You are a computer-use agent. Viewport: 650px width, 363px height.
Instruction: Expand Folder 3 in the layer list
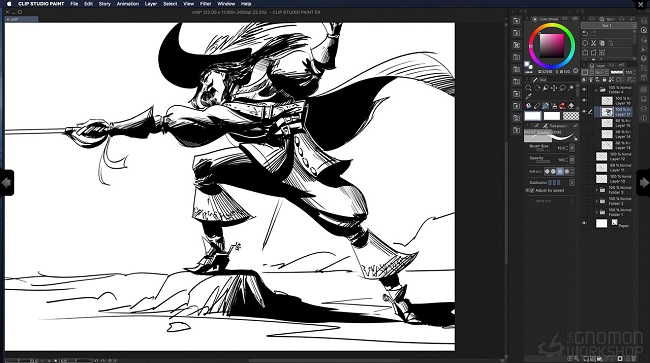[x=597, y=190]
